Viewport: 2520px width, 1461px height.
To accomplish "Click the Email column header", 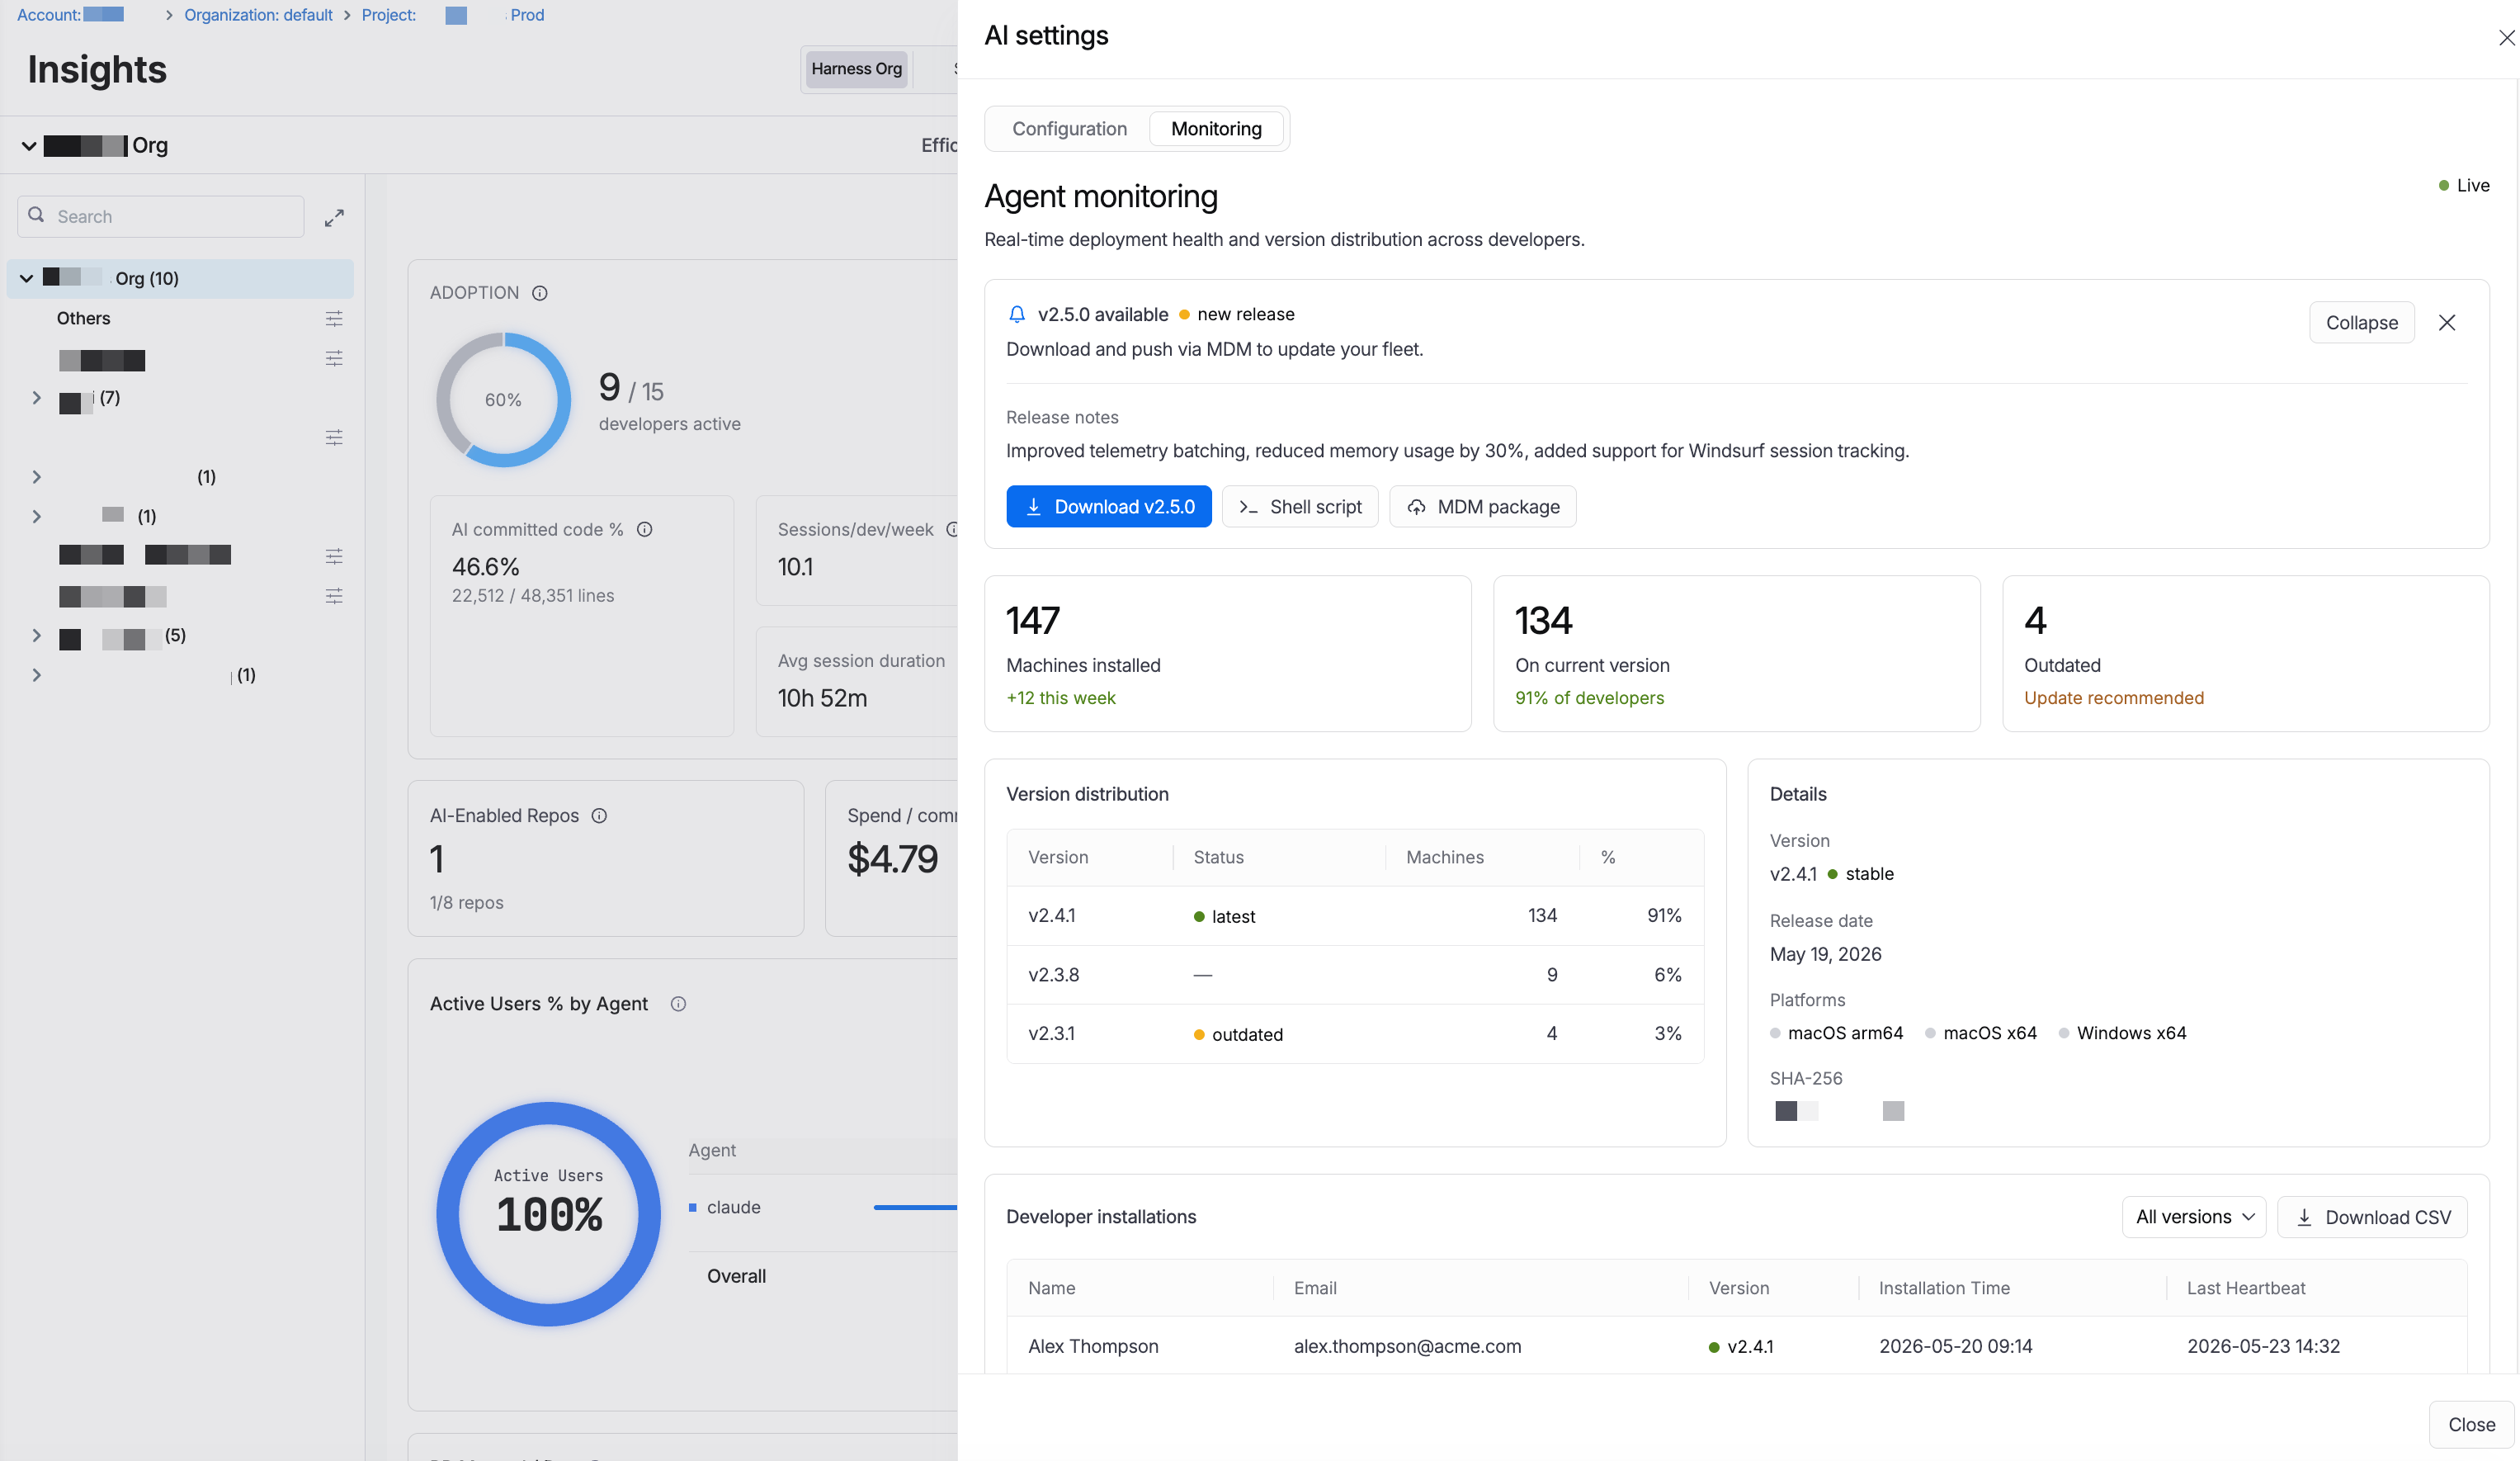I will coord(1315,1288).
